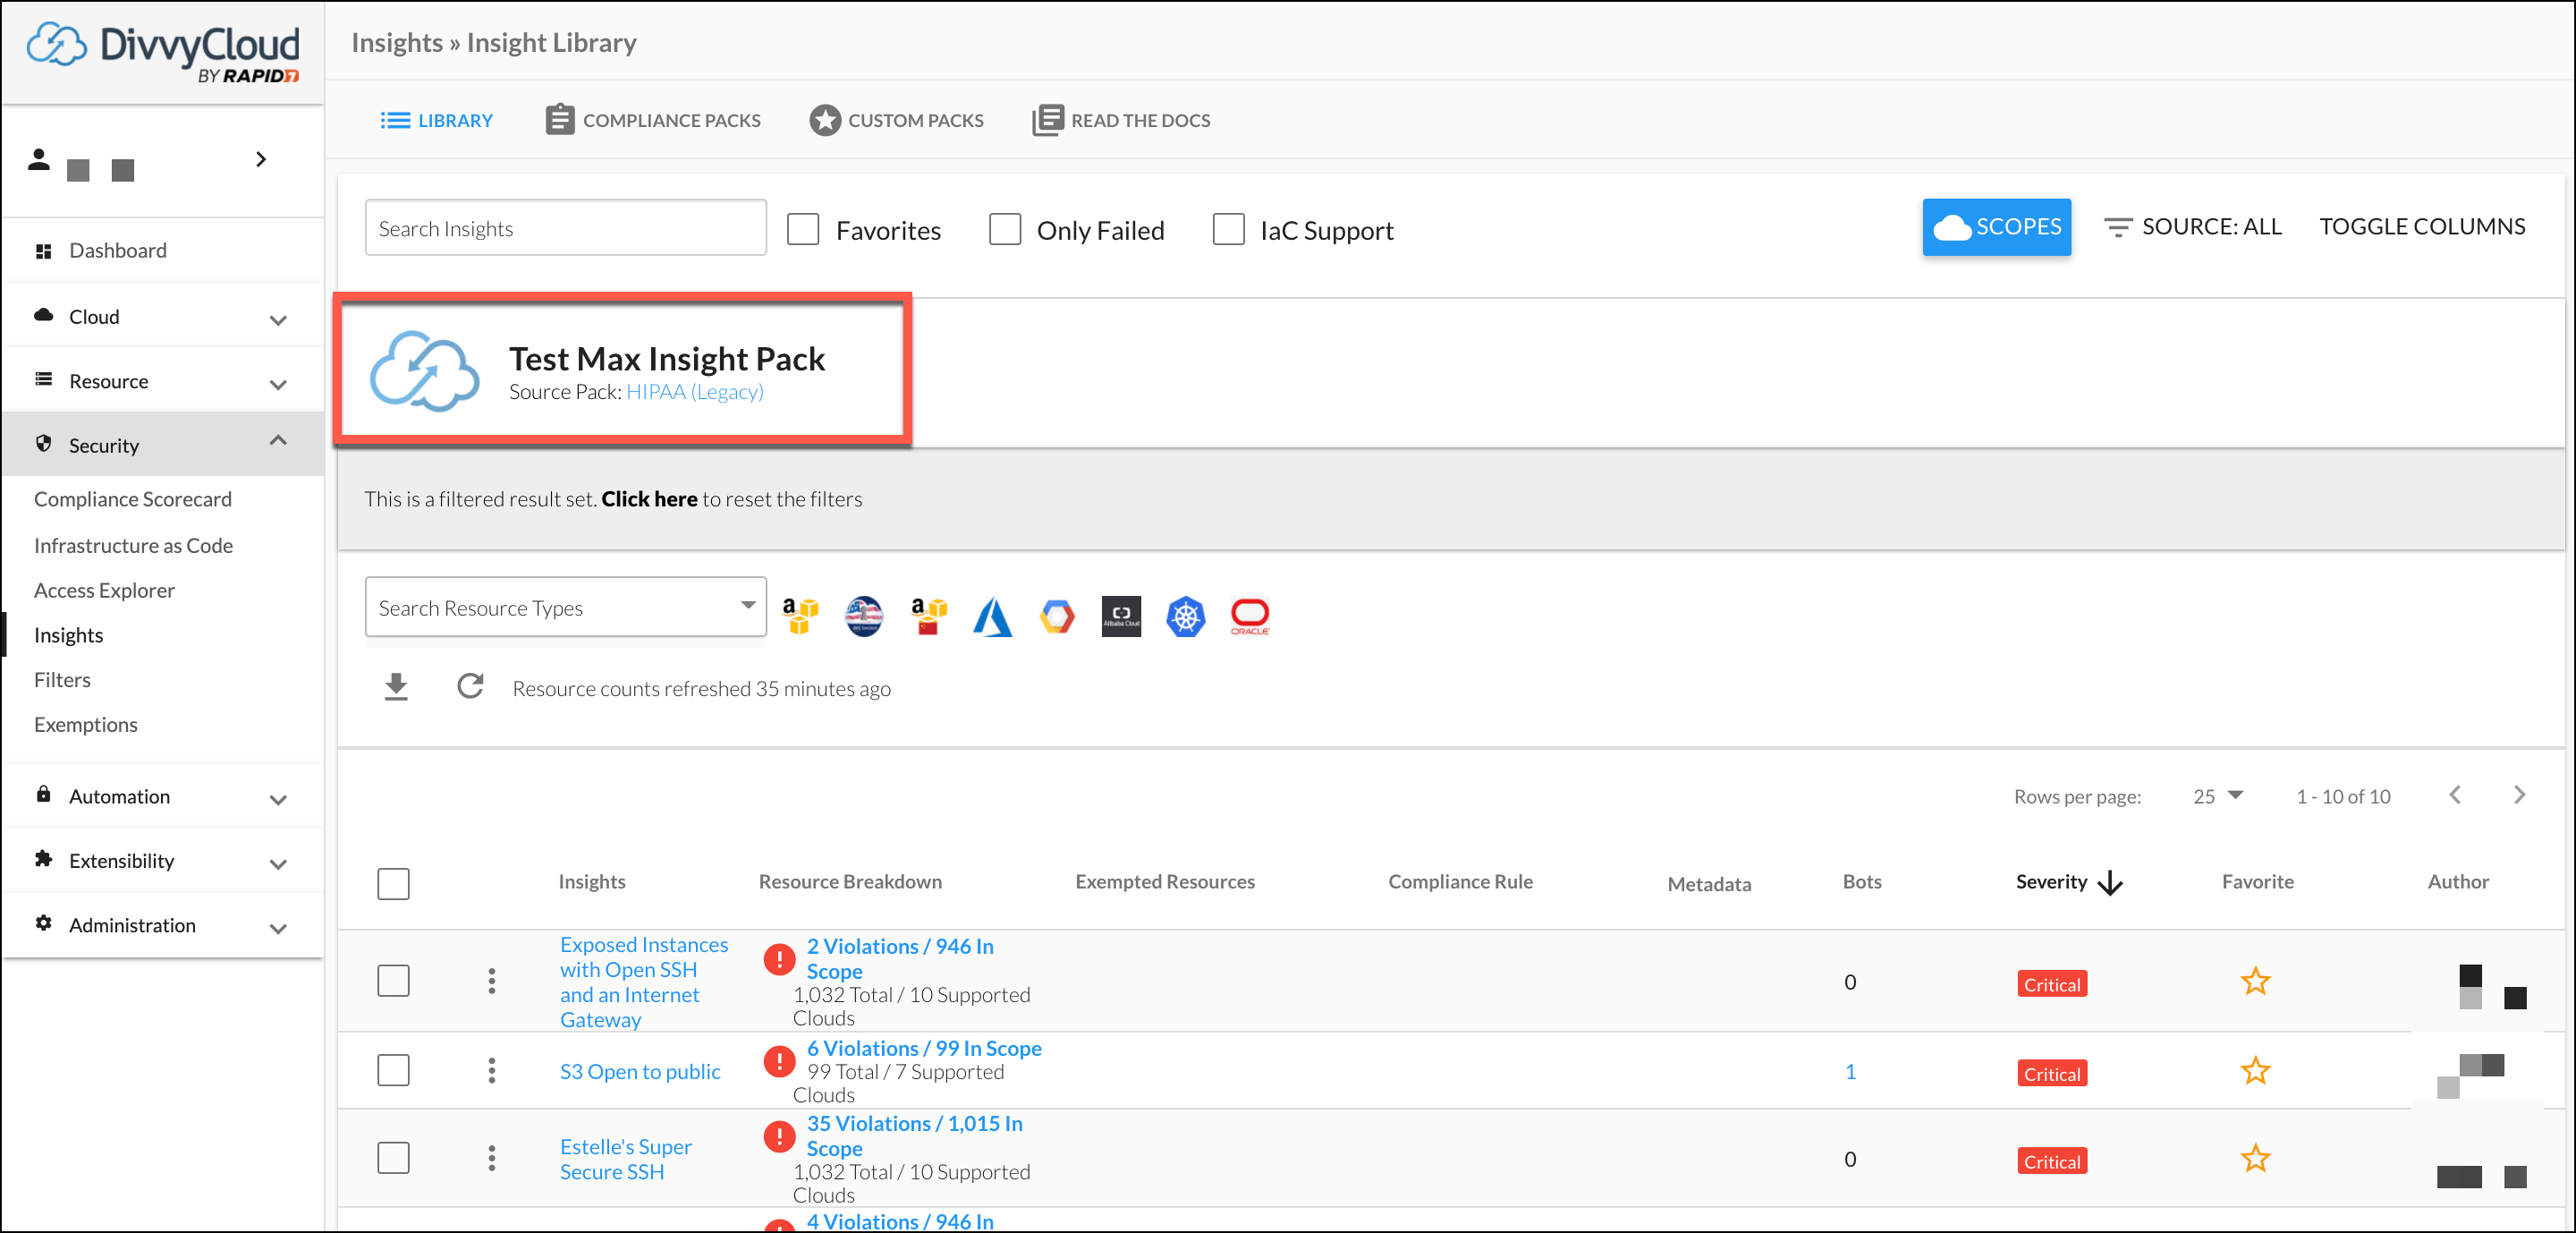Open actions menu for Estelle's Super Secure SSH

point(491,1158)
